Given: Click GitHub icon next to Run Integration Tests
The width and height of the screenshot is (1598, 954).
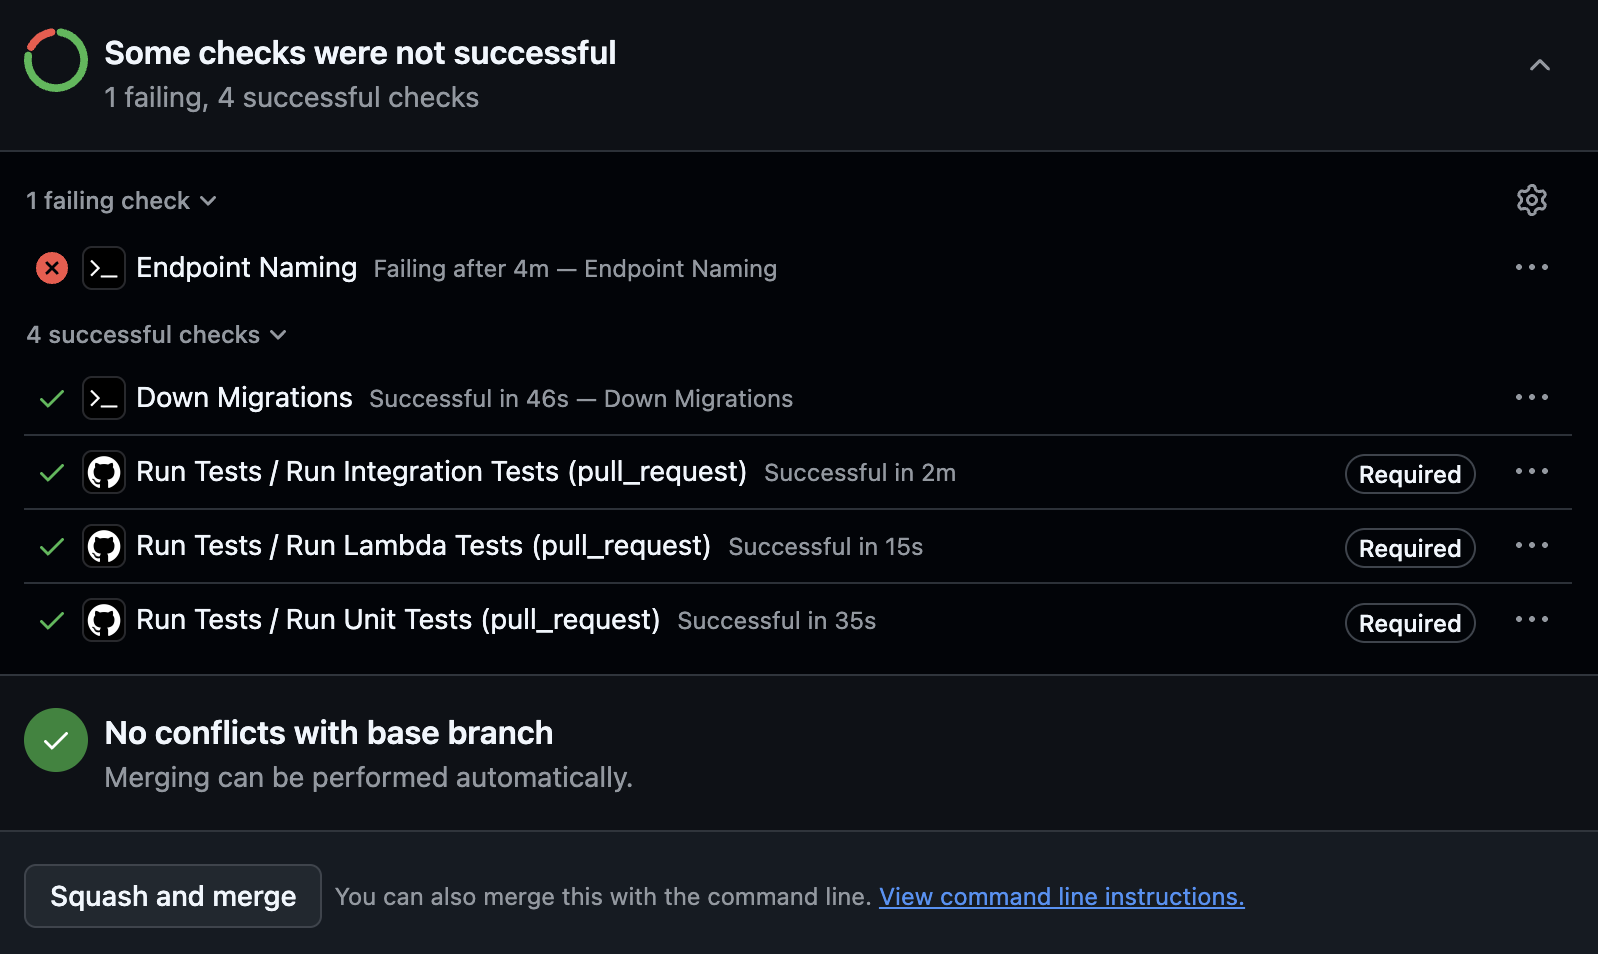Looking at the screenshot, I should point(104,472).
